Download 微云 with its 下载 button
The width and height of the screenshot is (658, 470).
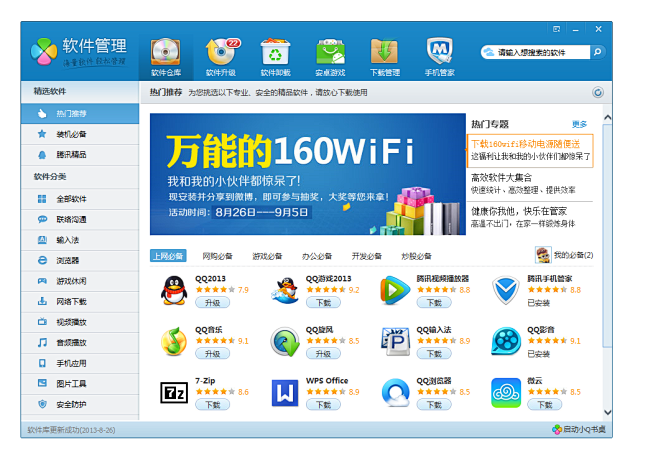click(545, 405)
